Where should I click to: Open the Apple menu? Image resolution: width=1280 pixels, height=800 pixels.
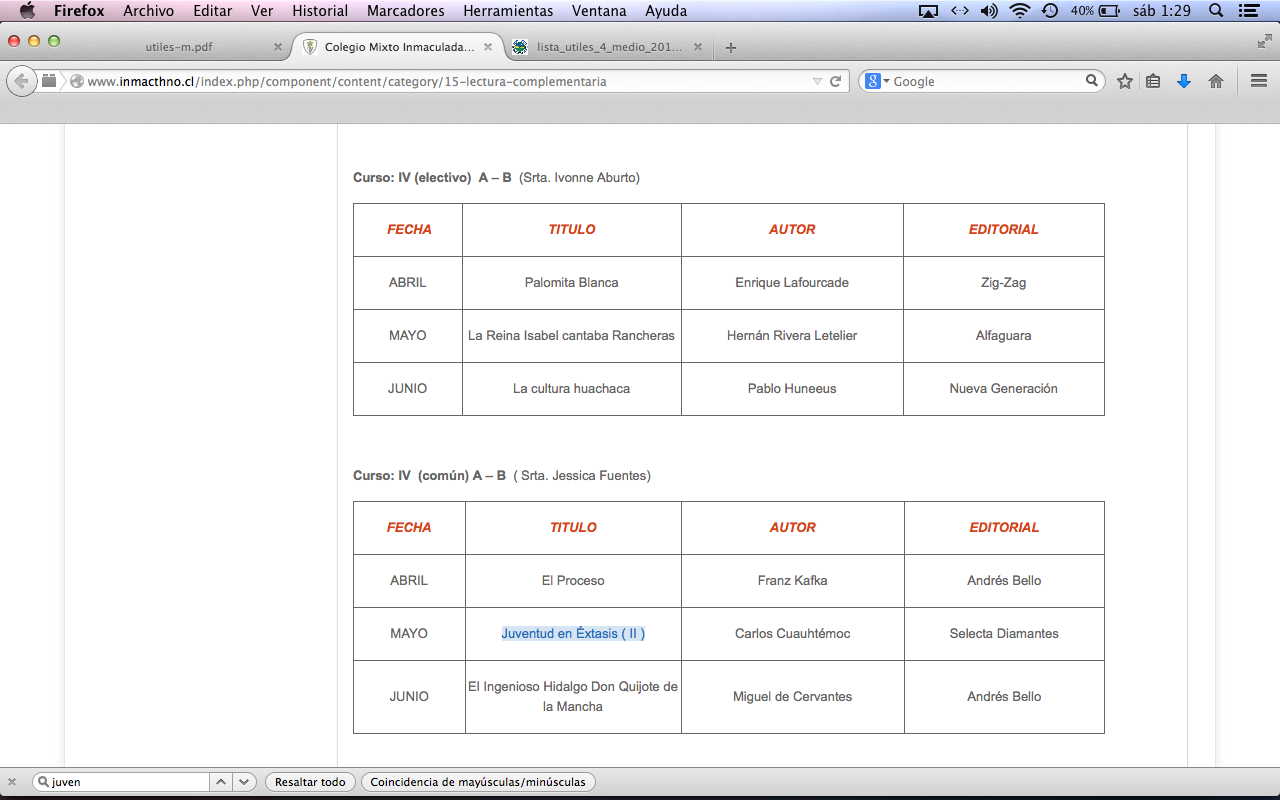click(x=27, y=11)
